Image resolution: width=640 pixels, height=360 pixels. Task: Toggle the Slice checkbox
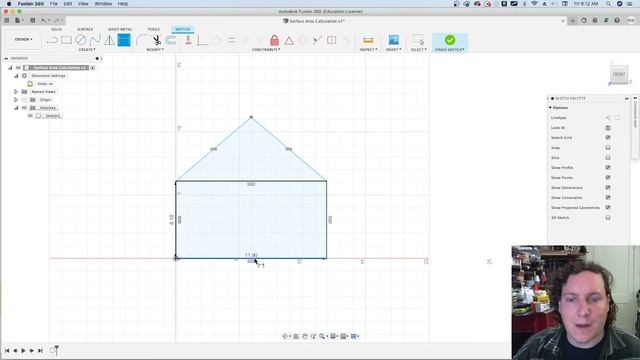pyautogui.click(x=608, y=158)
